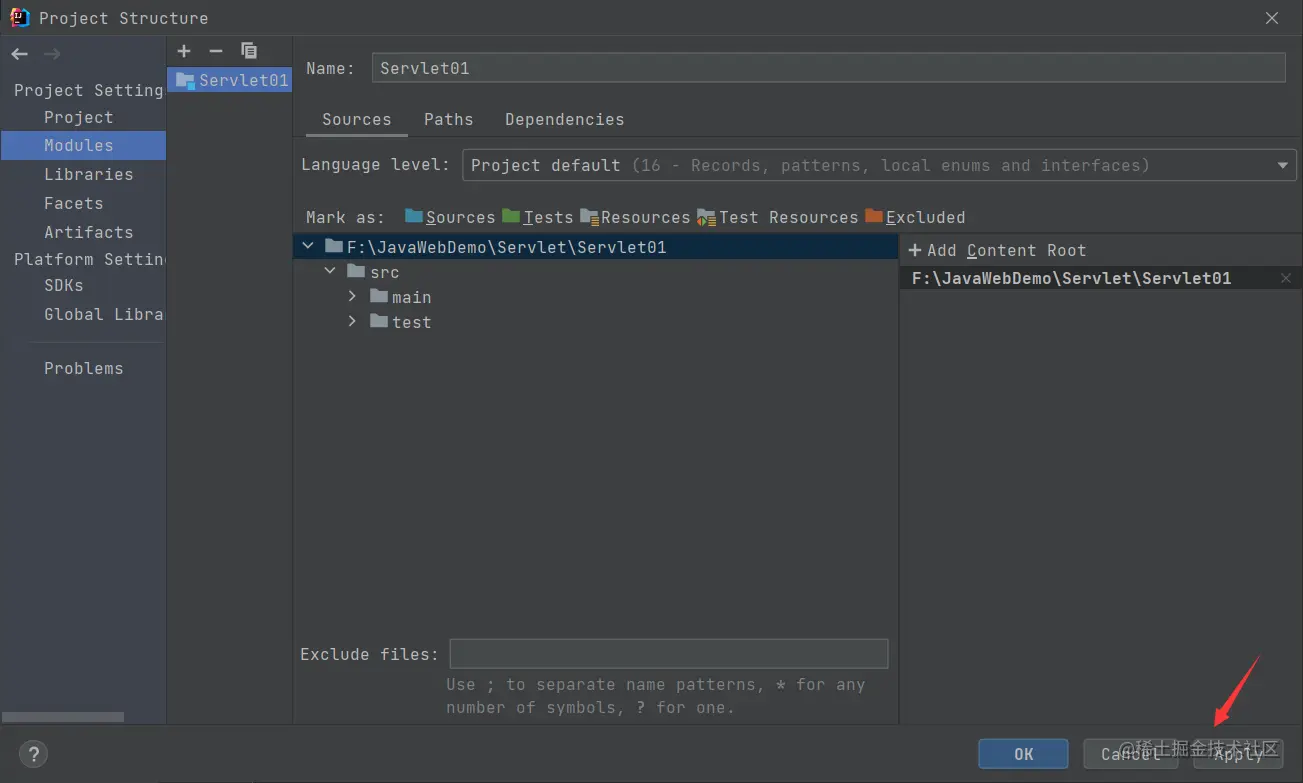This screenshot has width=1303, height=783.
Task: Mark folder as Test Resources
Action: click(x=778, y=217)
